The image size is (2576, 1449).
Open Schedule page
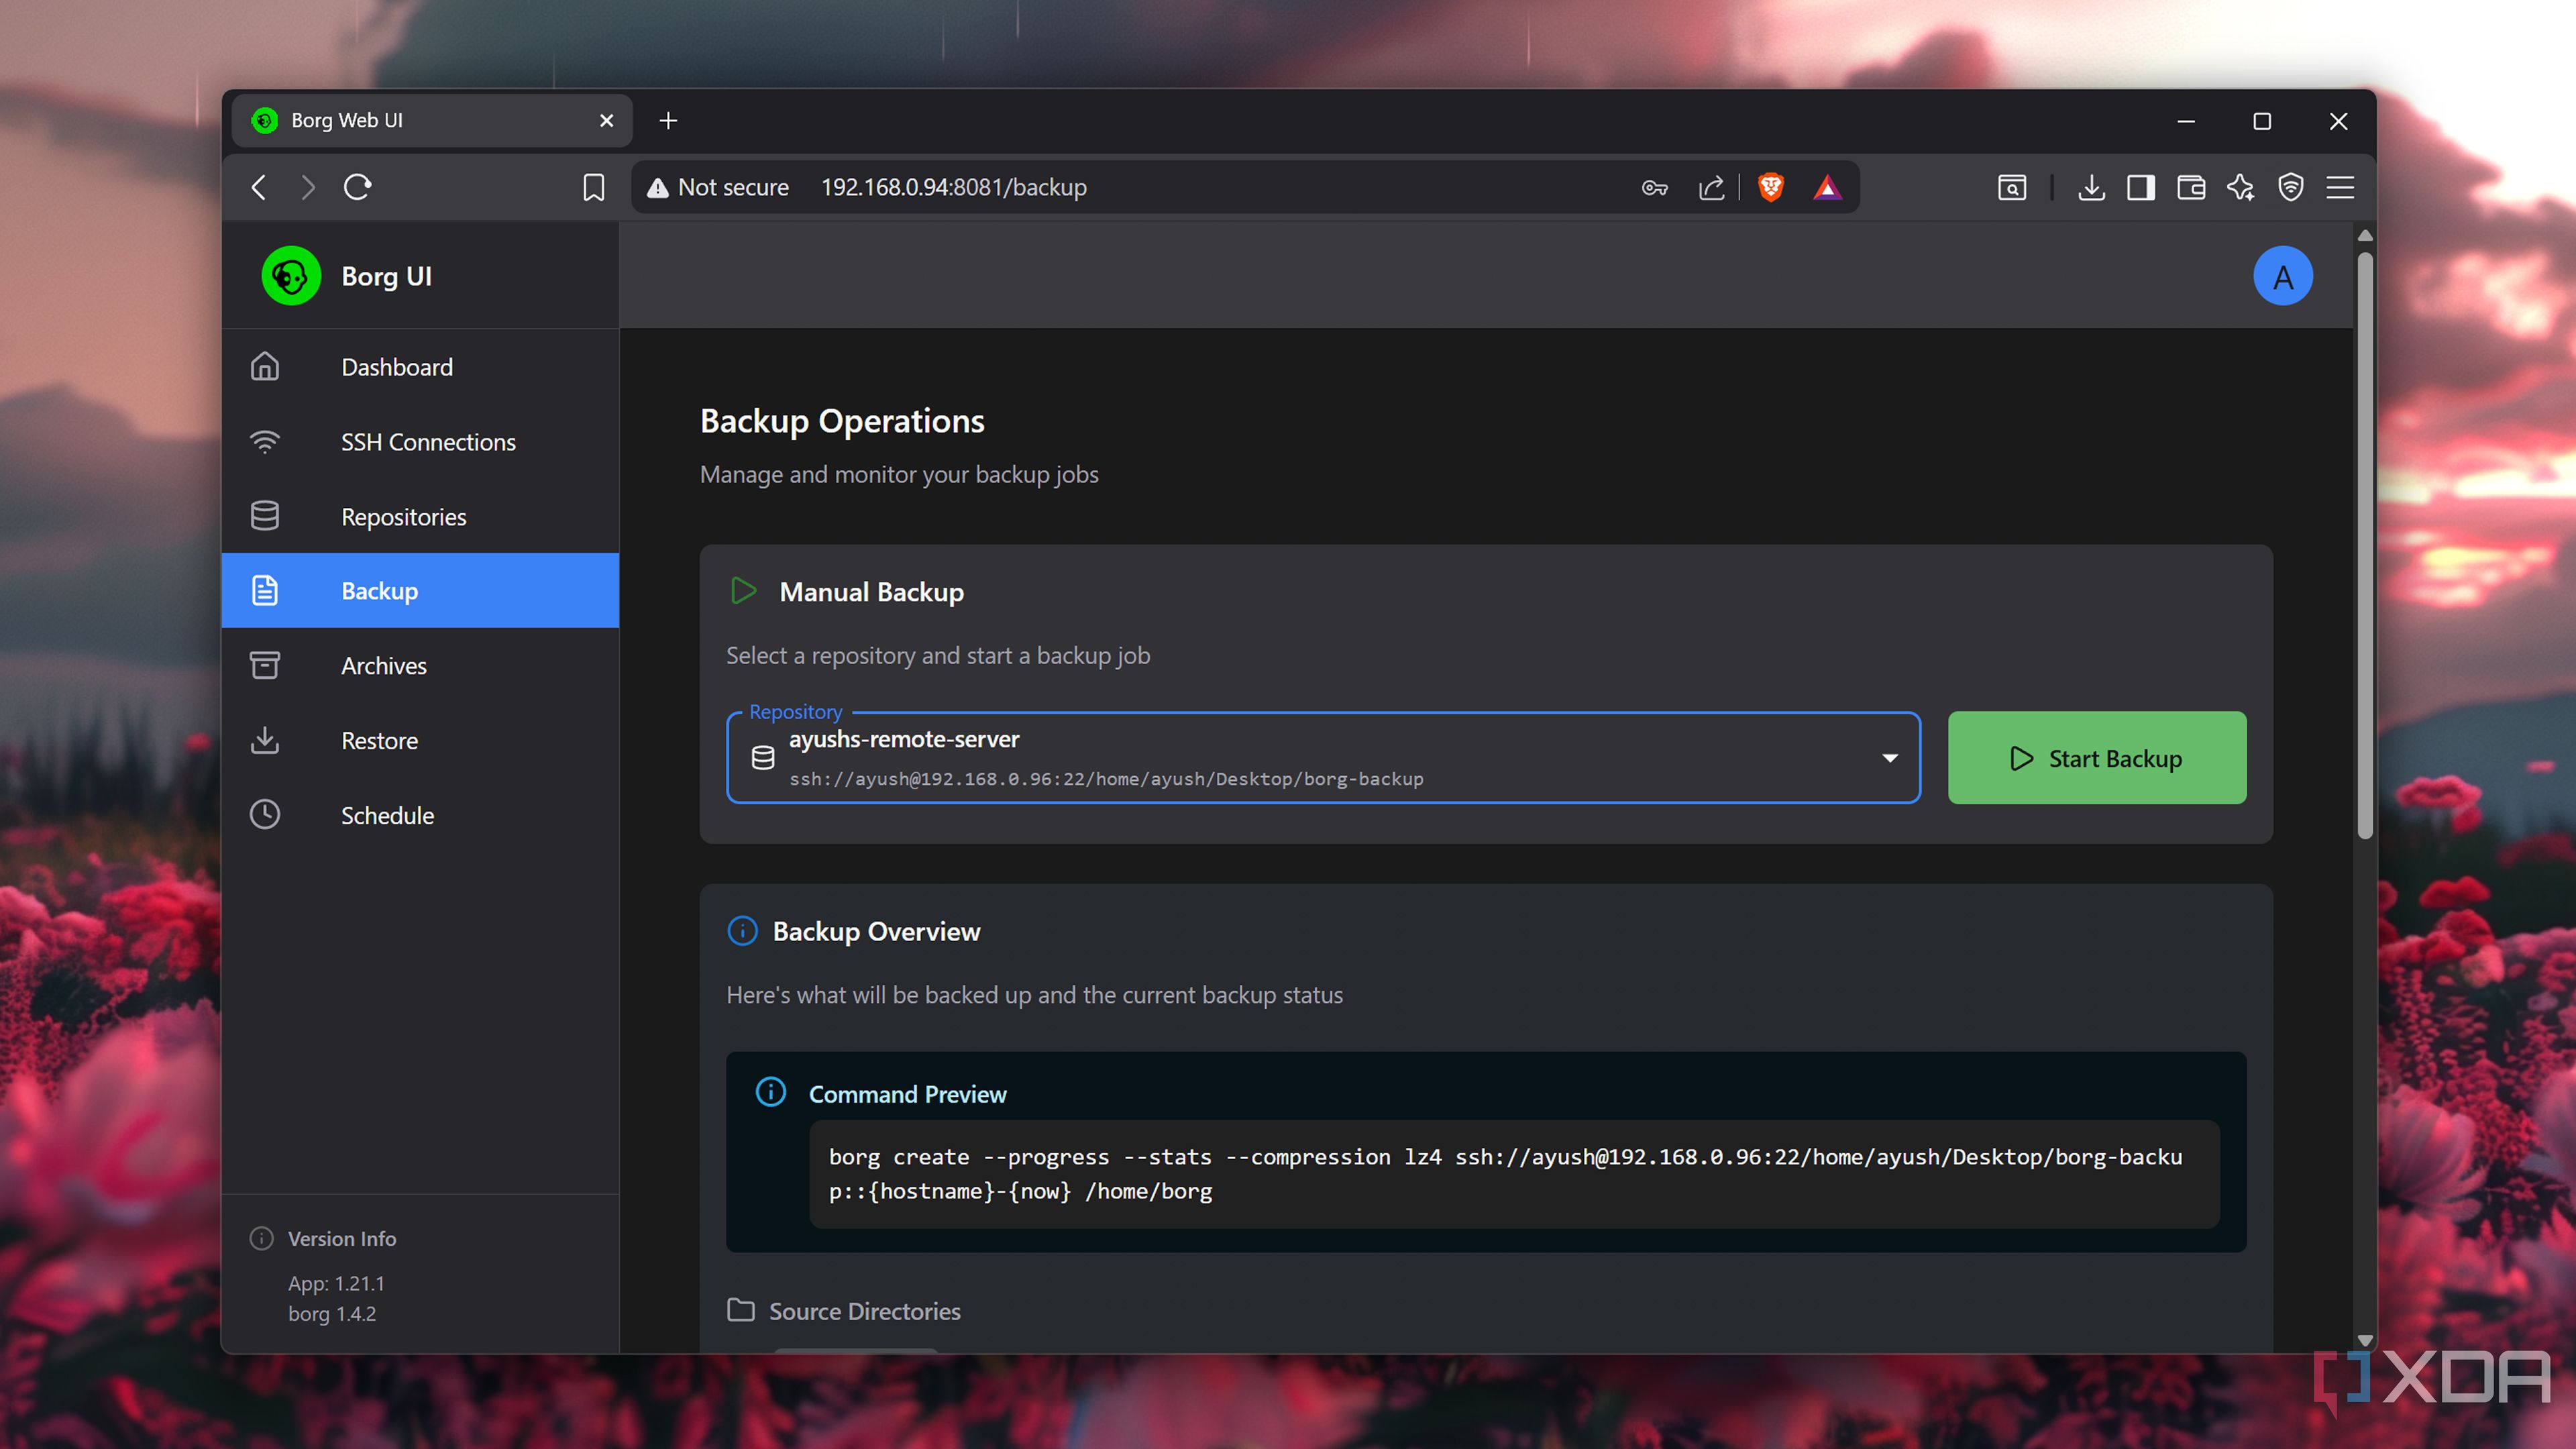(x=420, y=815)
